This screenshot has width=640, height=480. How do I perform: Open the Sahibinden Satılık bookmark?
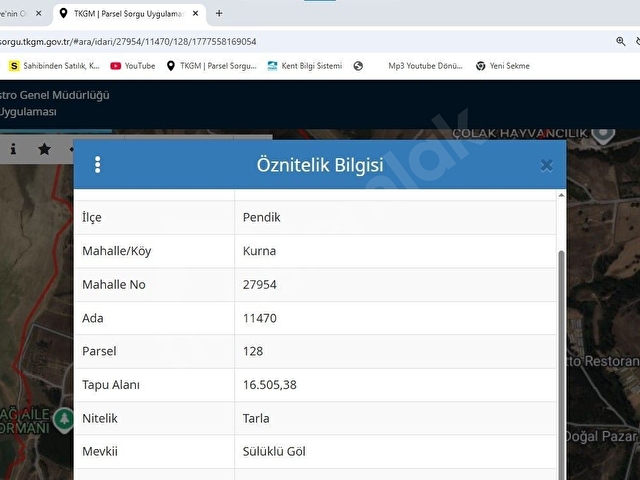[x=54, y=66]
